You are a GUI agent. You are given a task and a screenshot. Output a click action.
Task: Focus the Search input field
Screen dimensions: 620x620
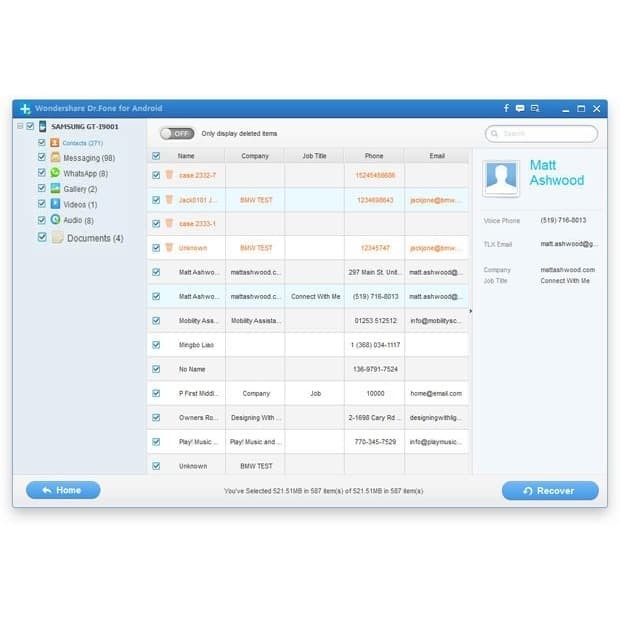pos(541,134)
